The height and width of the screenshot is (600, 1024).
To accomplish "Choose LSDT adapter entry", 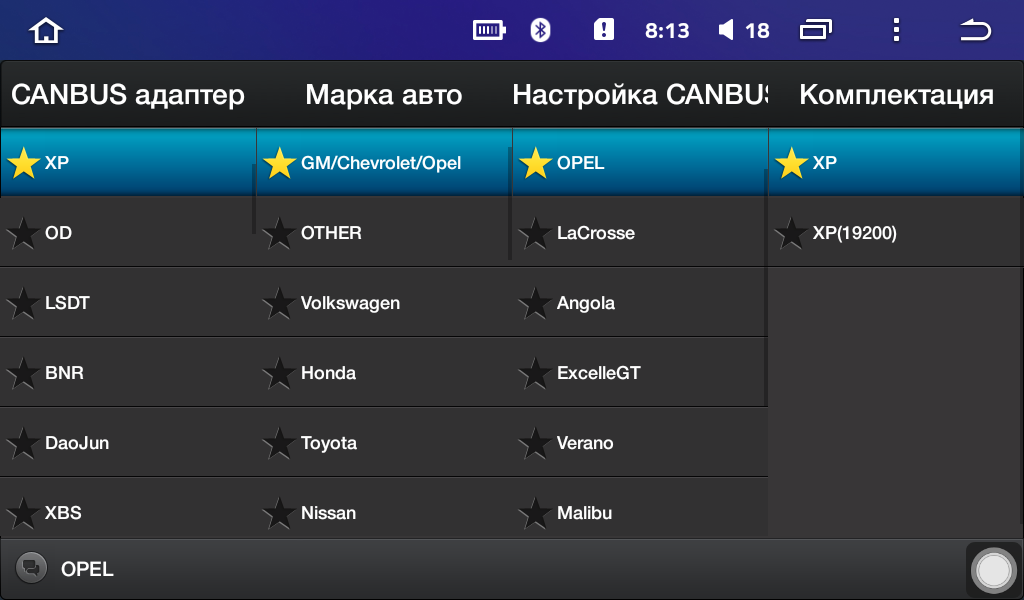I will point(128,302).
